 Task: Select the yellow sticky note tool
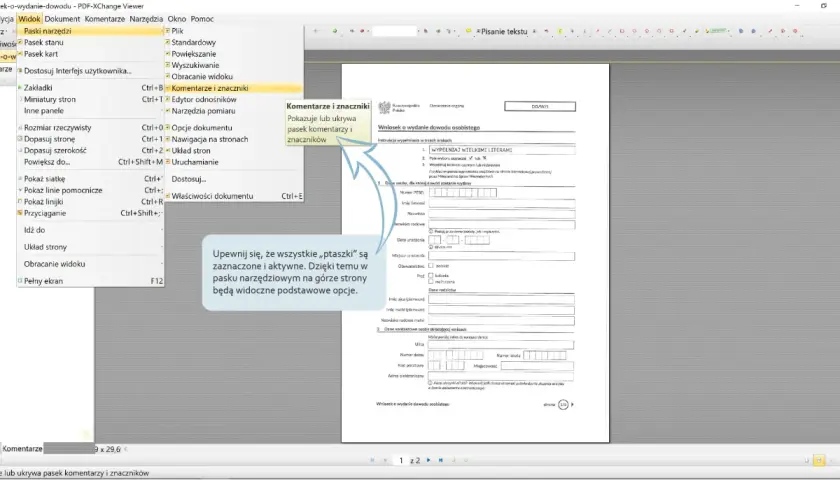coord(469,31)
